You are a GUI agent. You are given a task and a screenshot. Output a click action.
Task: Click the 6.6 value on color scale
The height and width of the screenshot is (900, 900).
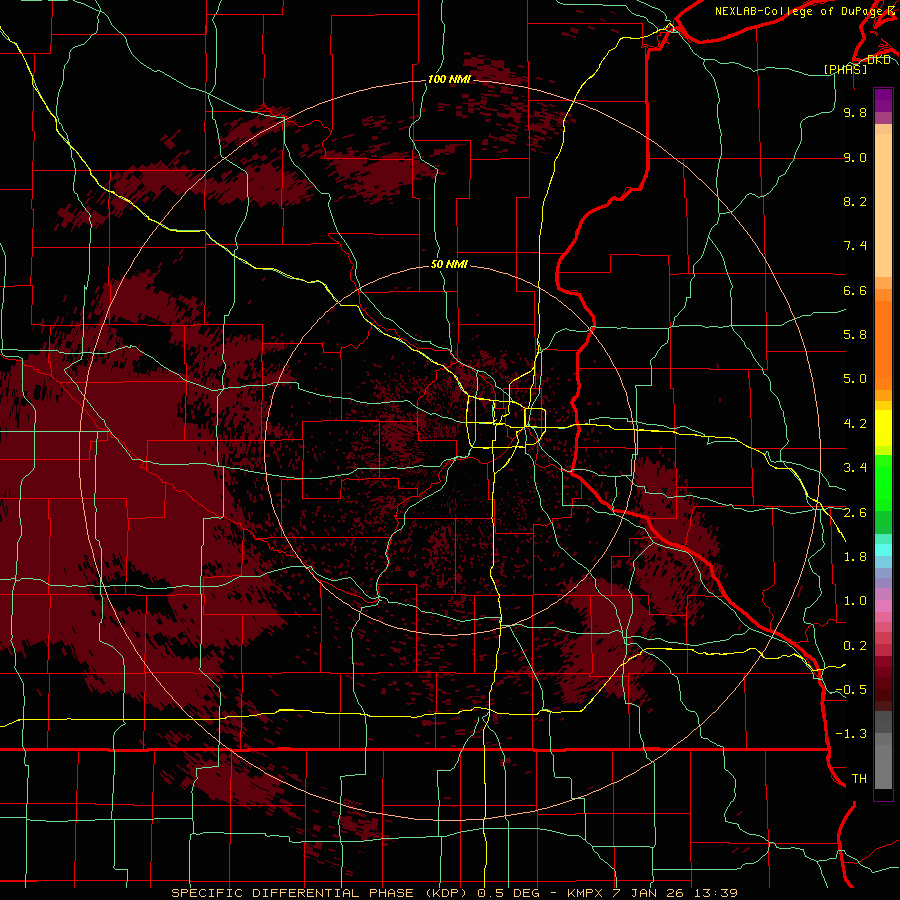point(855,290)
